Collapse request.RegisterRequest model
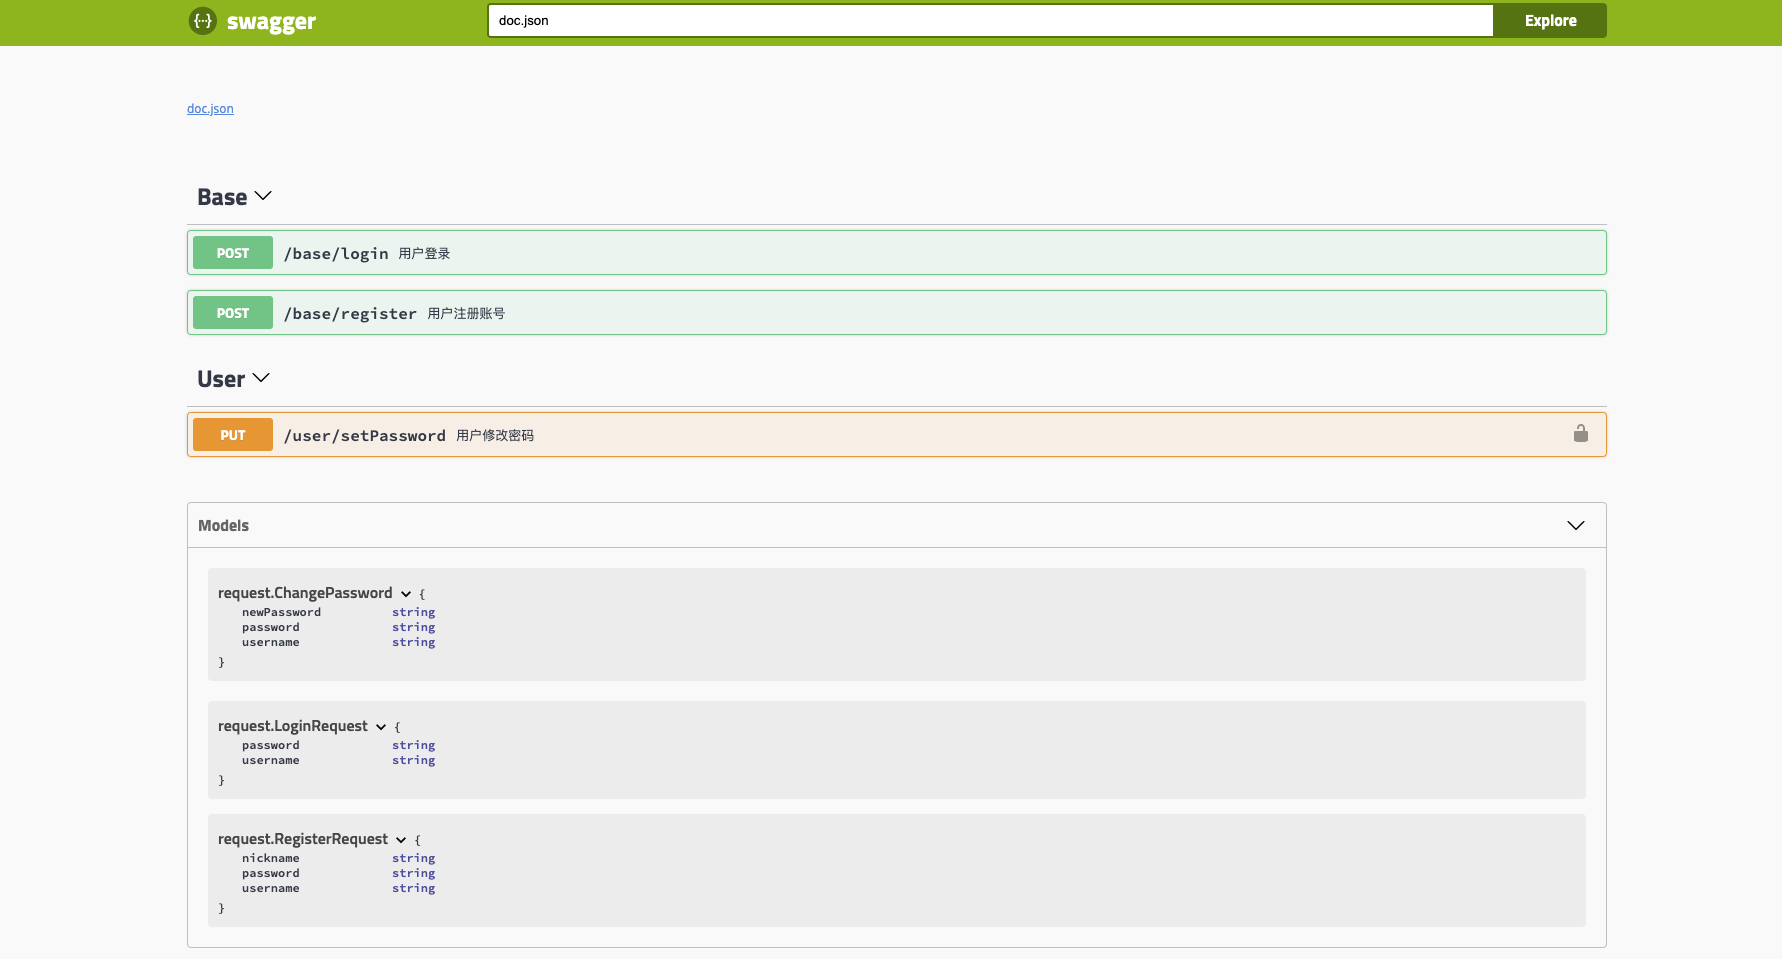Image resolution: width=1782 pixels, height=959 pixels. [401, 840]
